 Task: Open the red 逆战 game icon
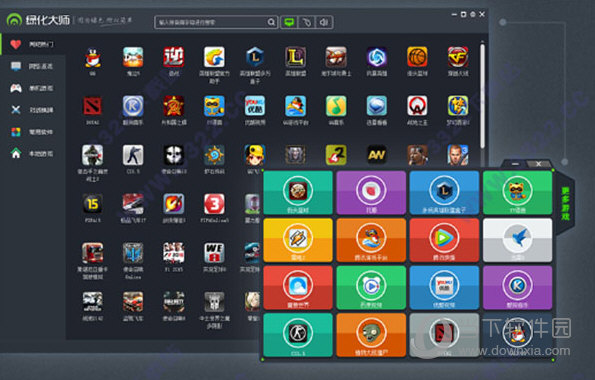coord(174,57)
